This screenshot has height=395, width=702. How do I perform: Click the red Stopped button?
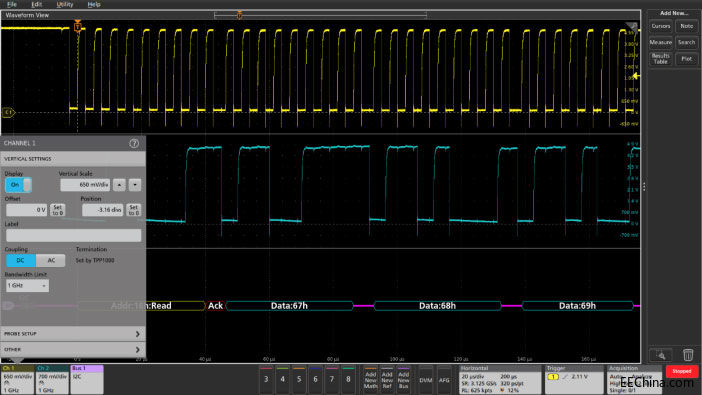pyautogui.click(x=681, y=371)
